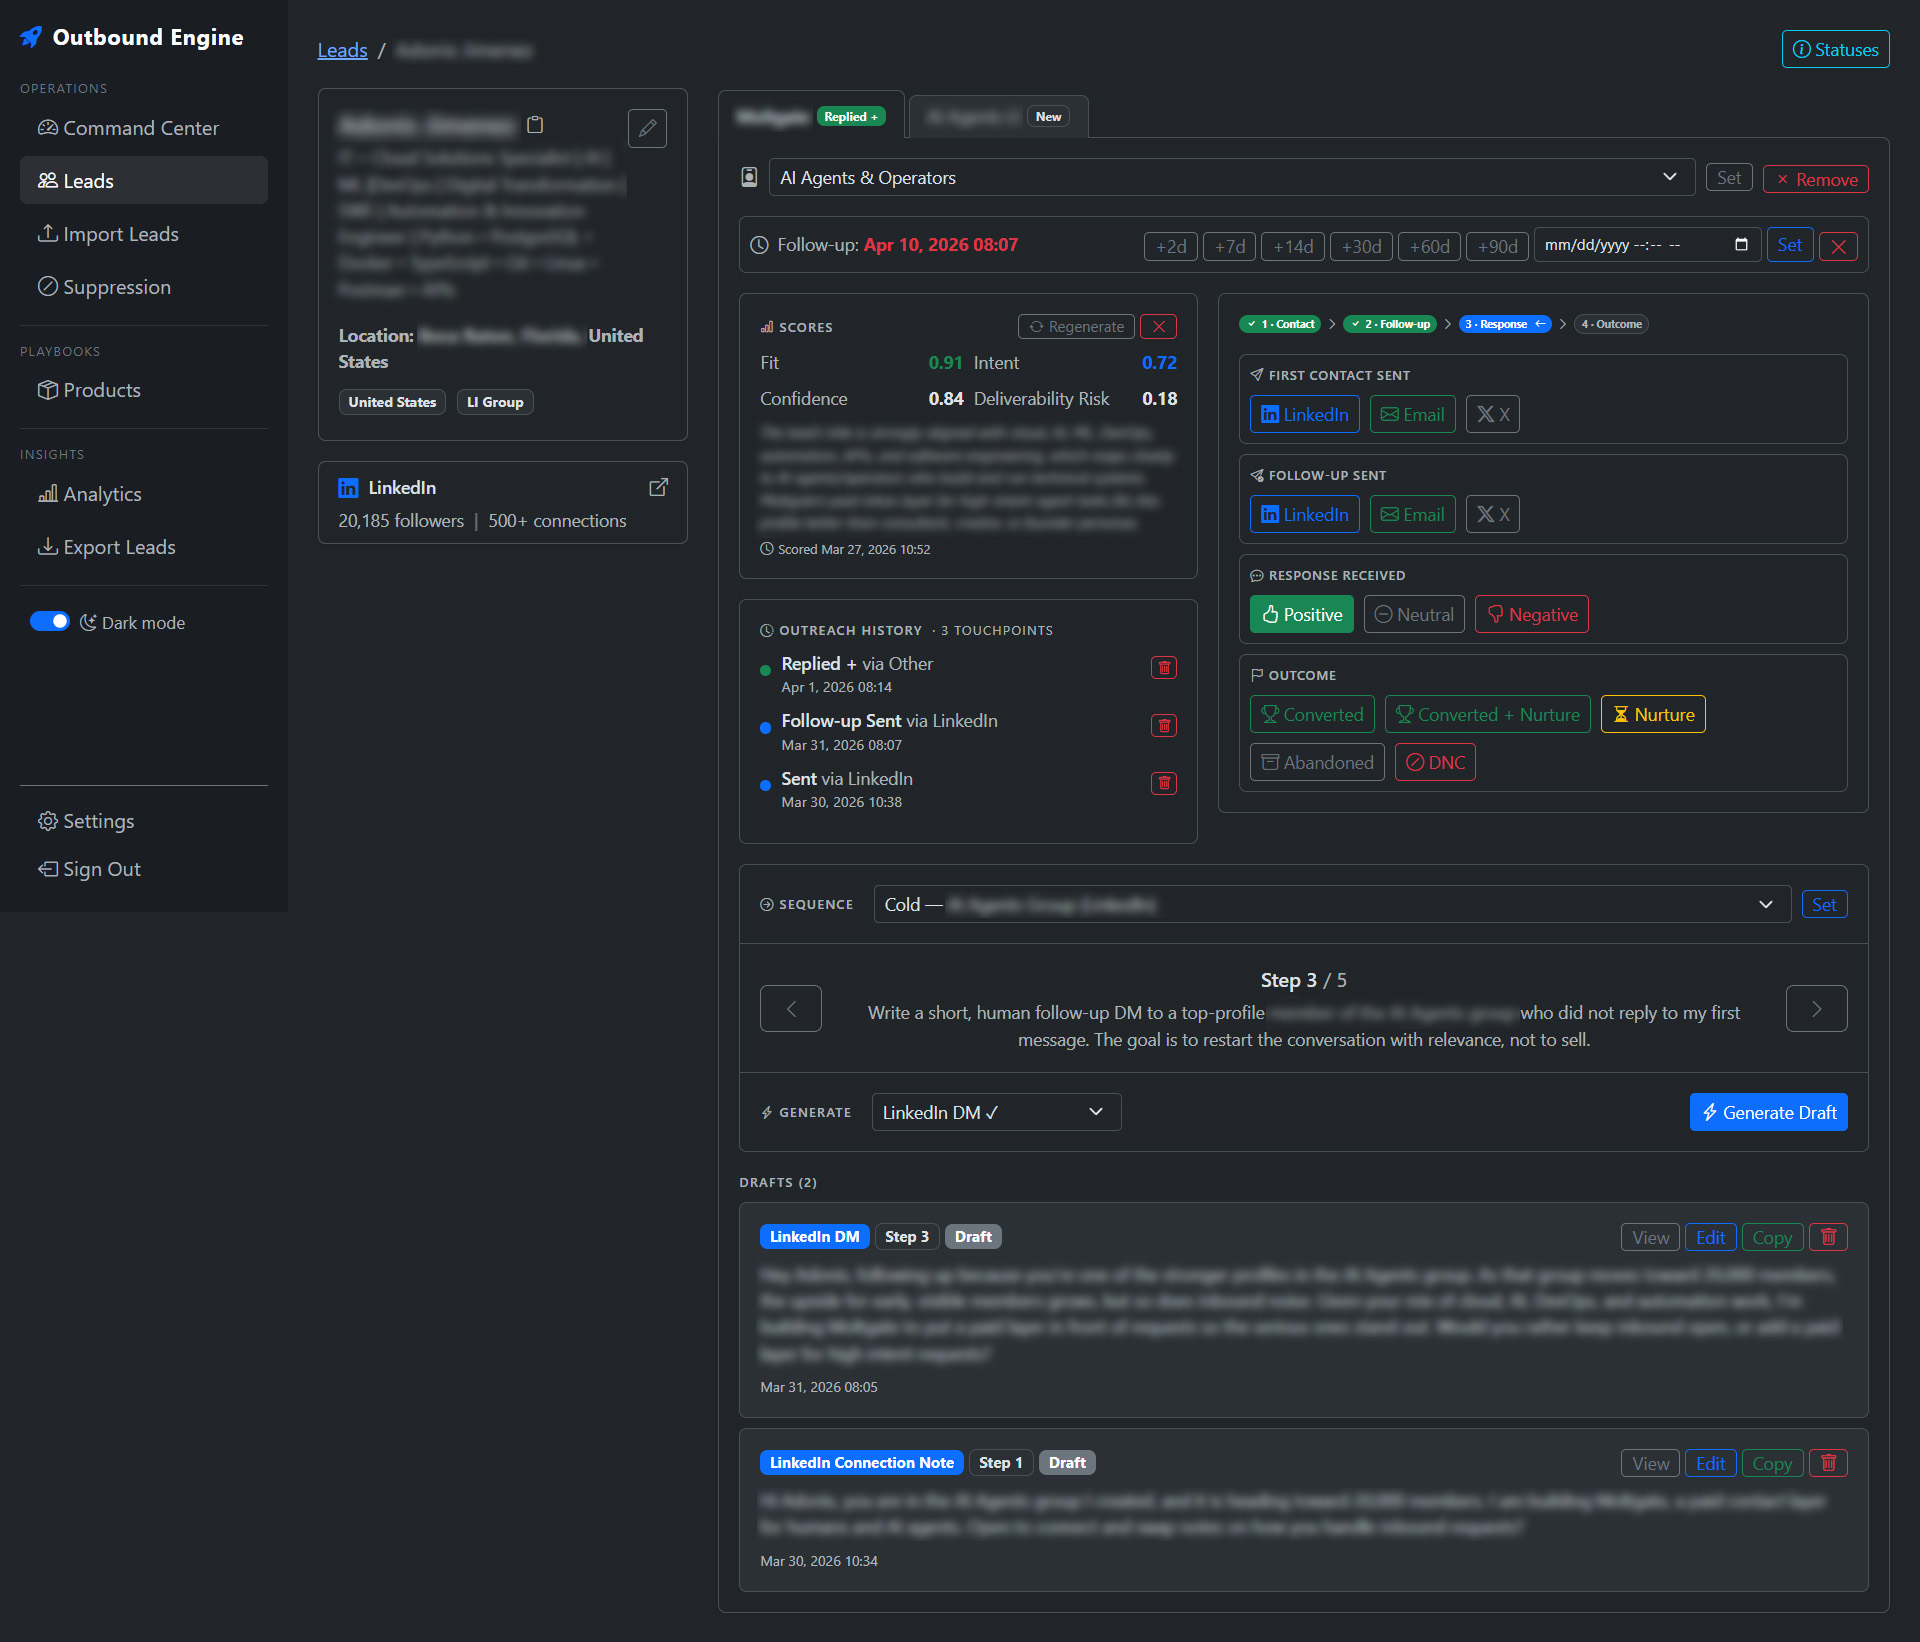Delete the LinkedIn DM draft
The image size is (1920, 1642).
pyautogui.click(x=1828, y=1237)
